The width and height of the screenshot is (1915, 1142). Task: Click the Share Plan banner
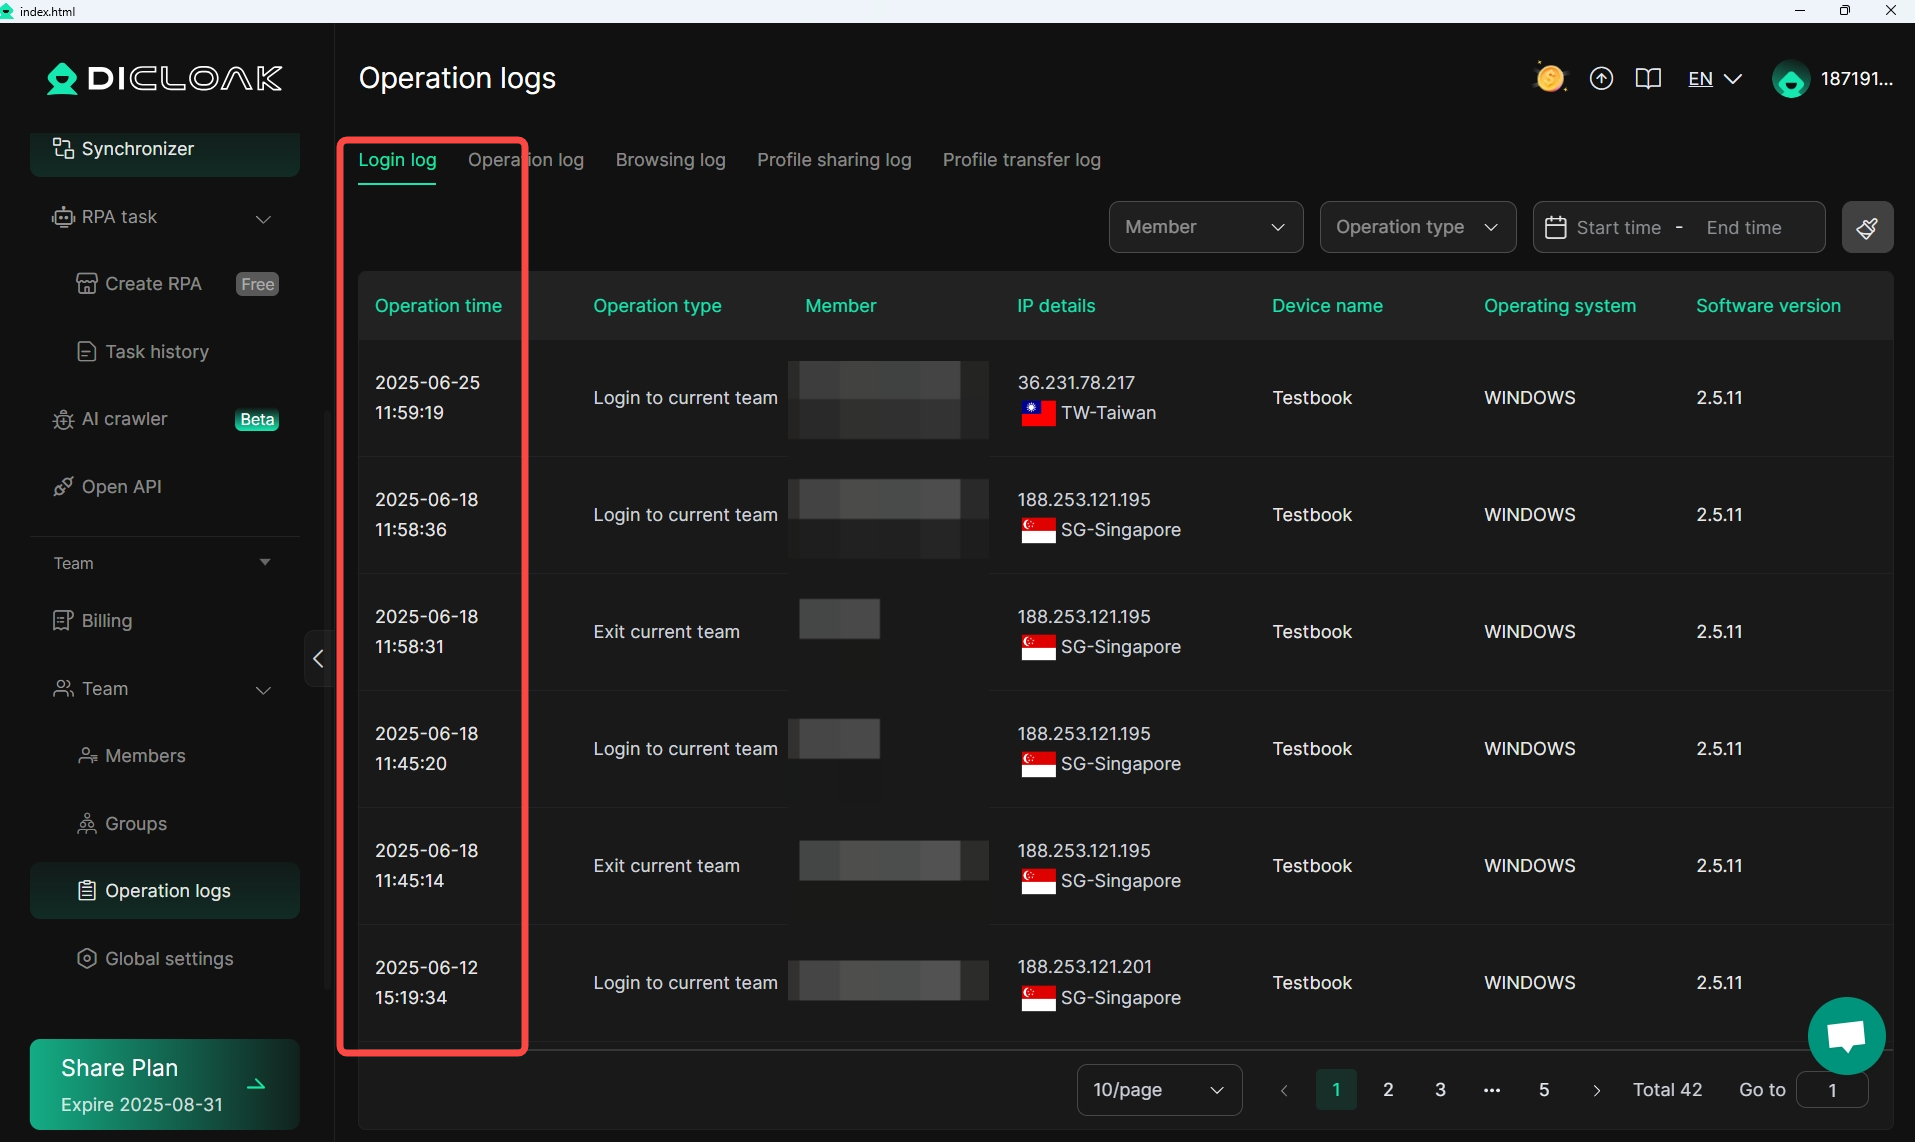pos(165,1084)
